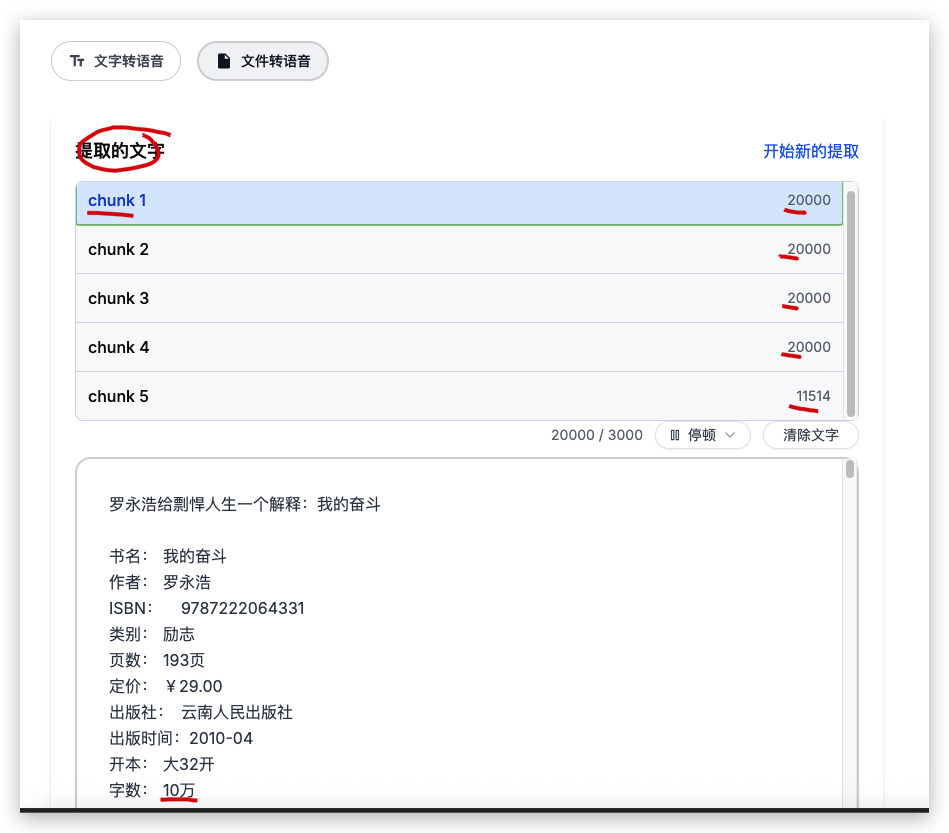
Task: Click the 页数 193页 line
Action: [x=157, y=660]
